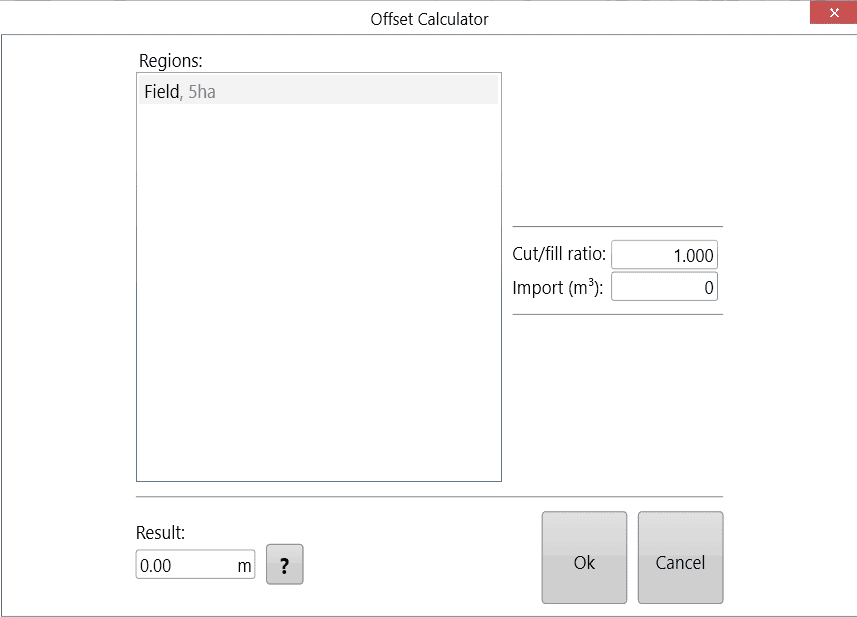
Task: Click the meter unit label next to Result
Action: tap(245, 564)
